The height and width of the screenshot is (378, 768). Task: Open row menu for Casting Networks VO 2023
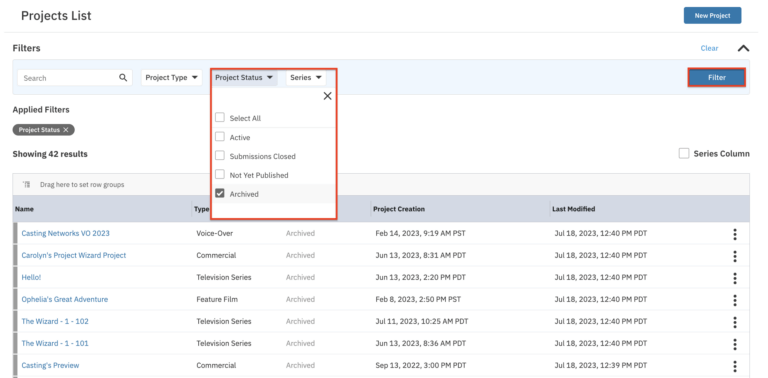click(735, 234)
